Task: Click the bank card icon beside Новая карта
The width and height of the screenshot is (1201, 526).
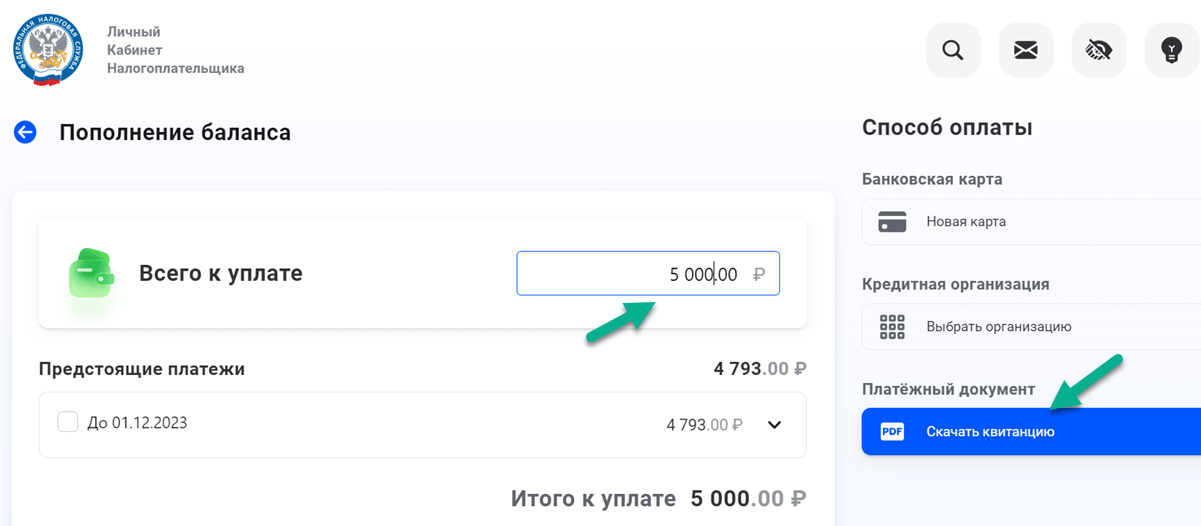Action: coord(892,222)
